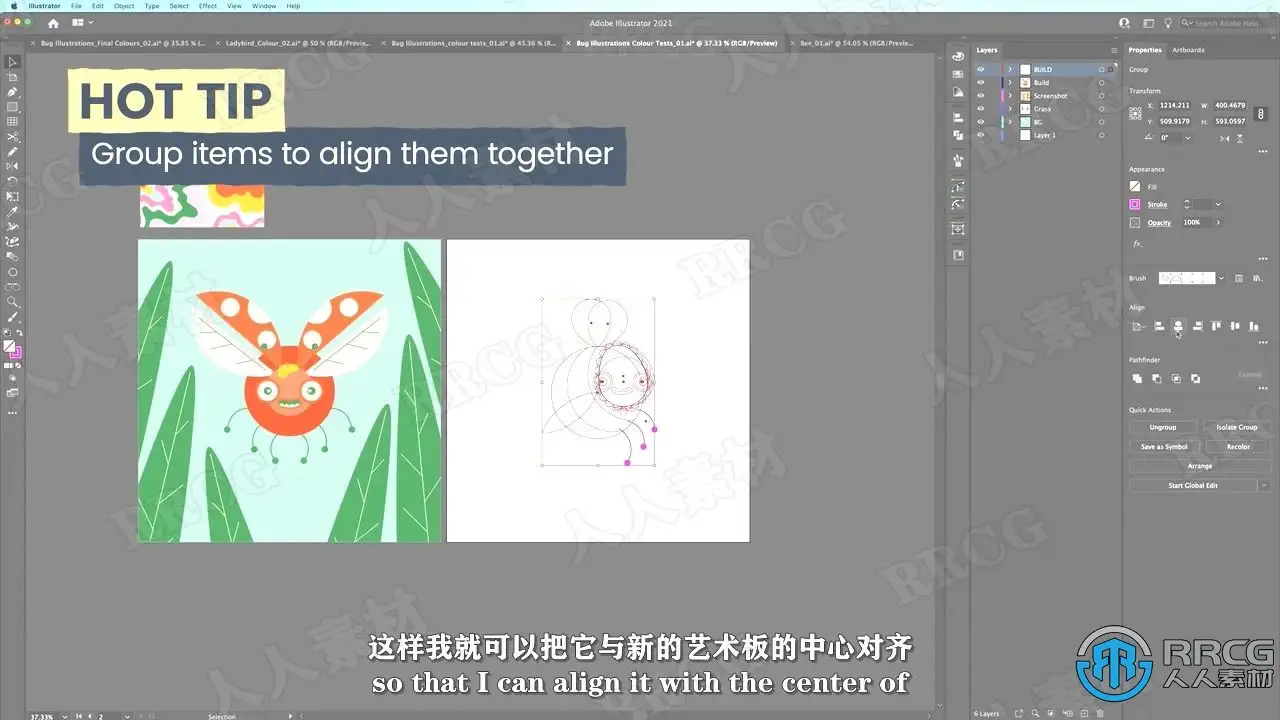
Task: Select the Eyedropper tool
Action: coord(12,212)
